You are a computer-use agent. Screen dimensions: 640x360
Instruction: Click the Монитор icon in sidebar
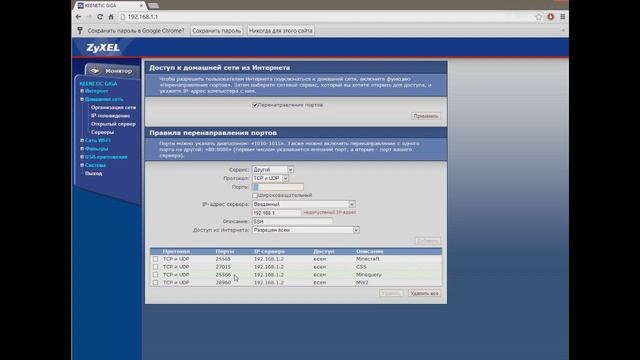(95, 71)
